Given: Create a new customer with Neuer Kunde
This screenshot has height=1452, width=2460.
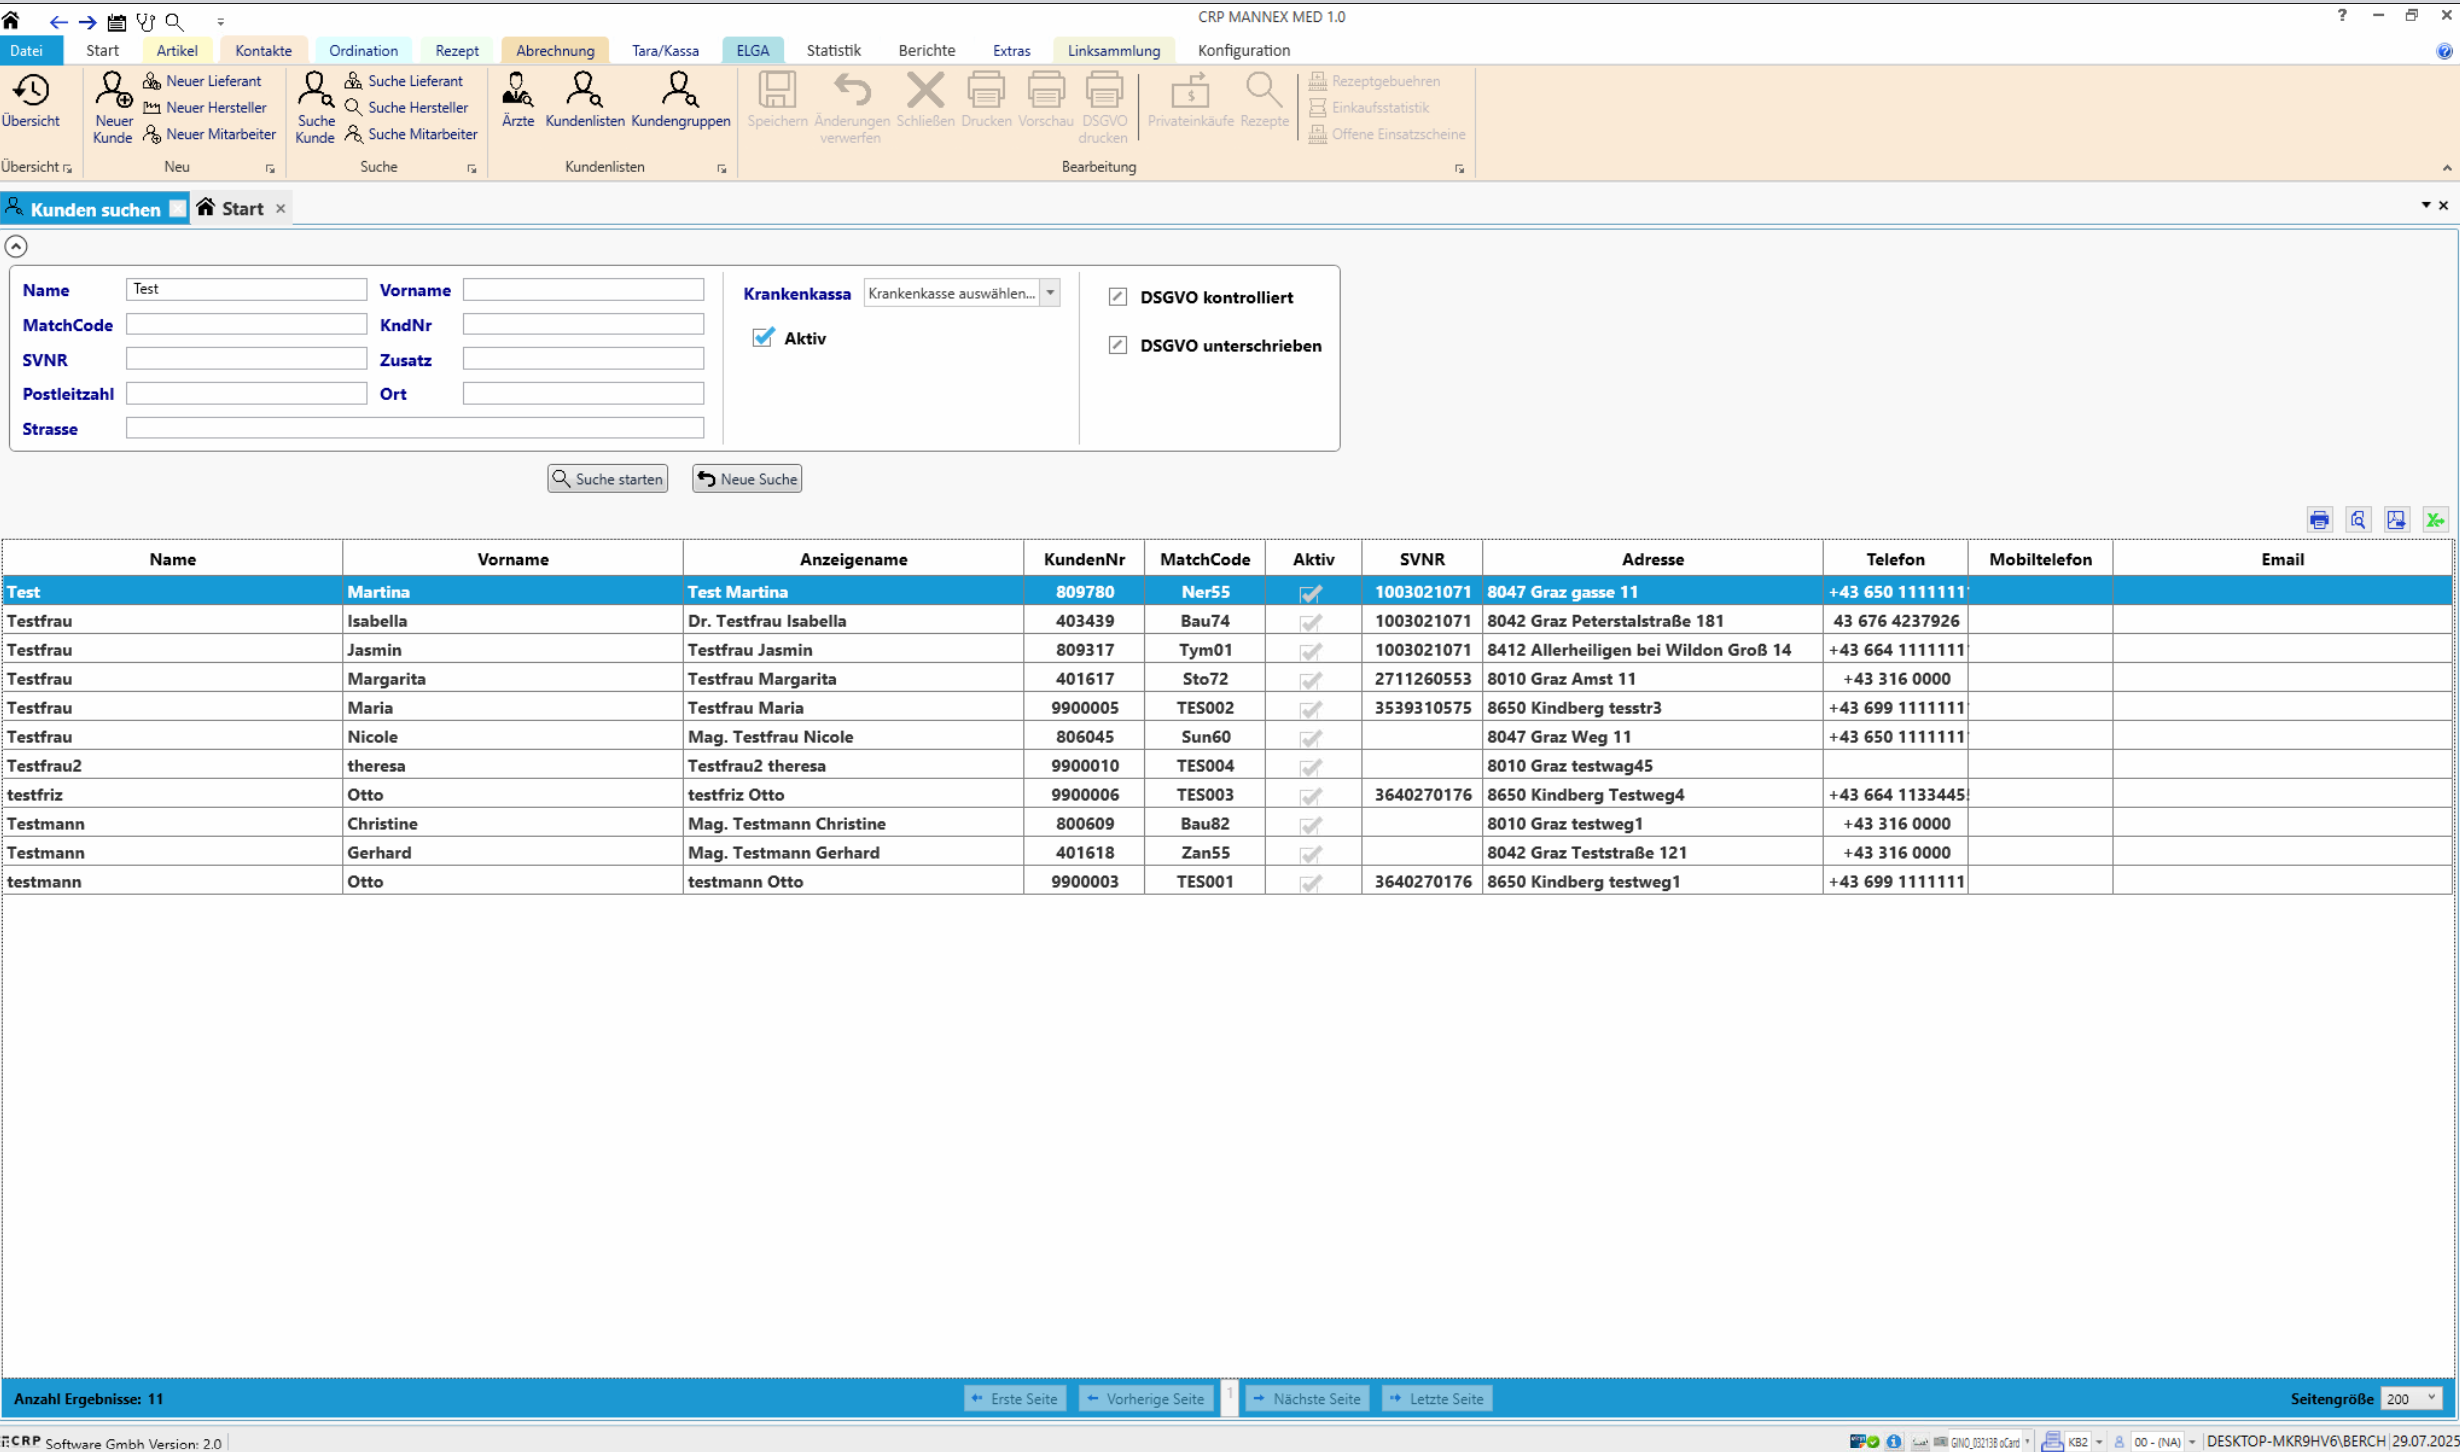Looking at the screenshot, I should point(113,108).
